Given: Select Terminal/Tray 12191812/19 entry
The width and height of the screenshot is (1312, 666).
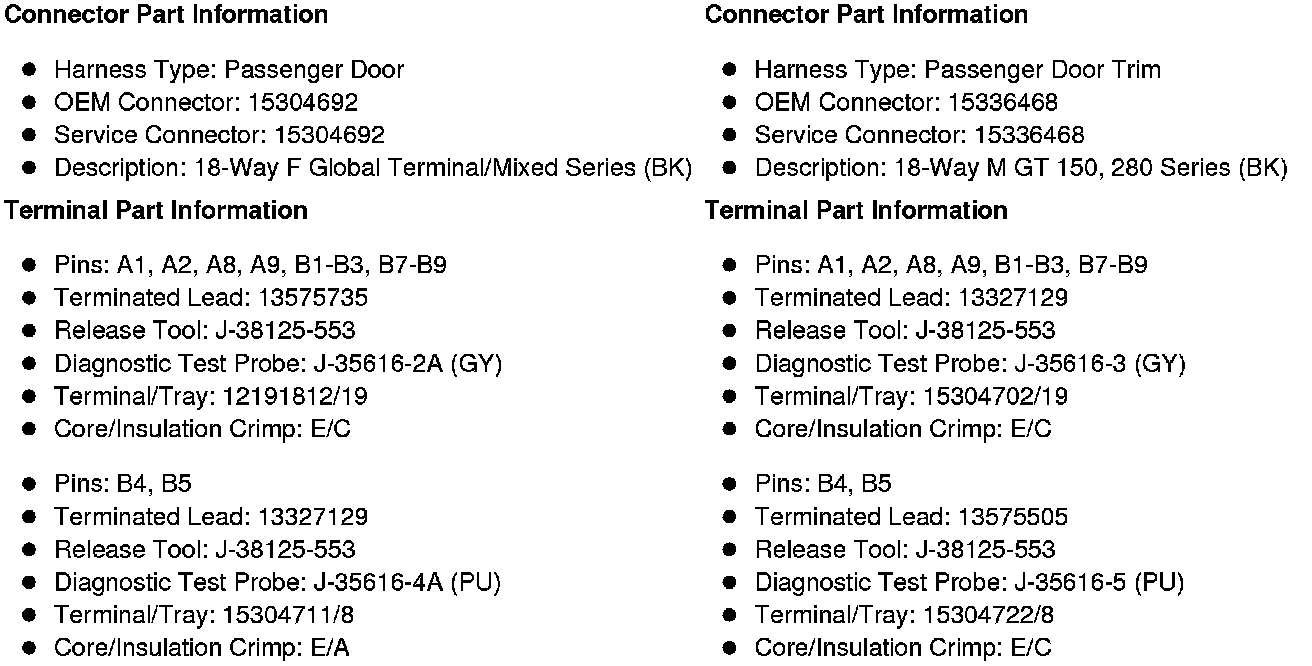Looking at the screenshot, I should point(210,397).
